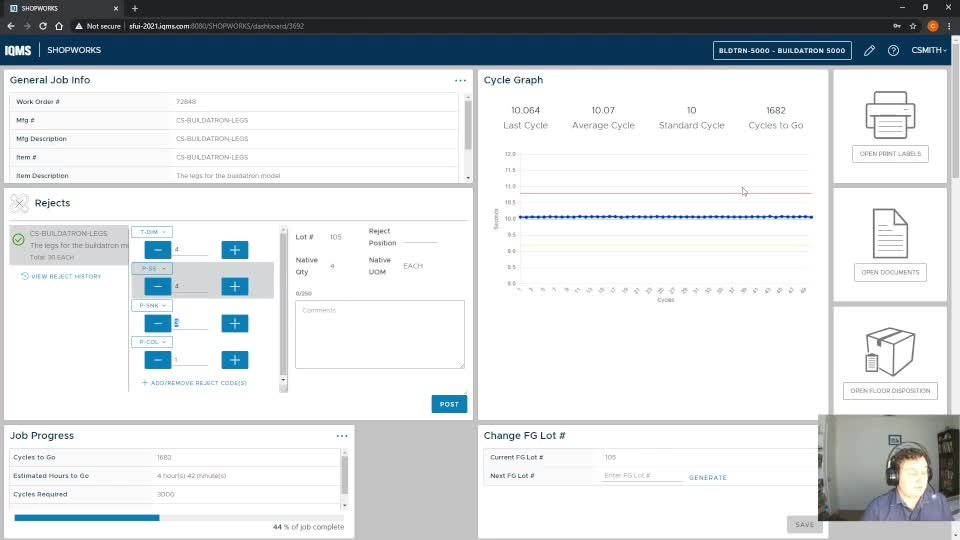Click Job Progress scrollbar

pyautogui.click(x=344, y=479)
